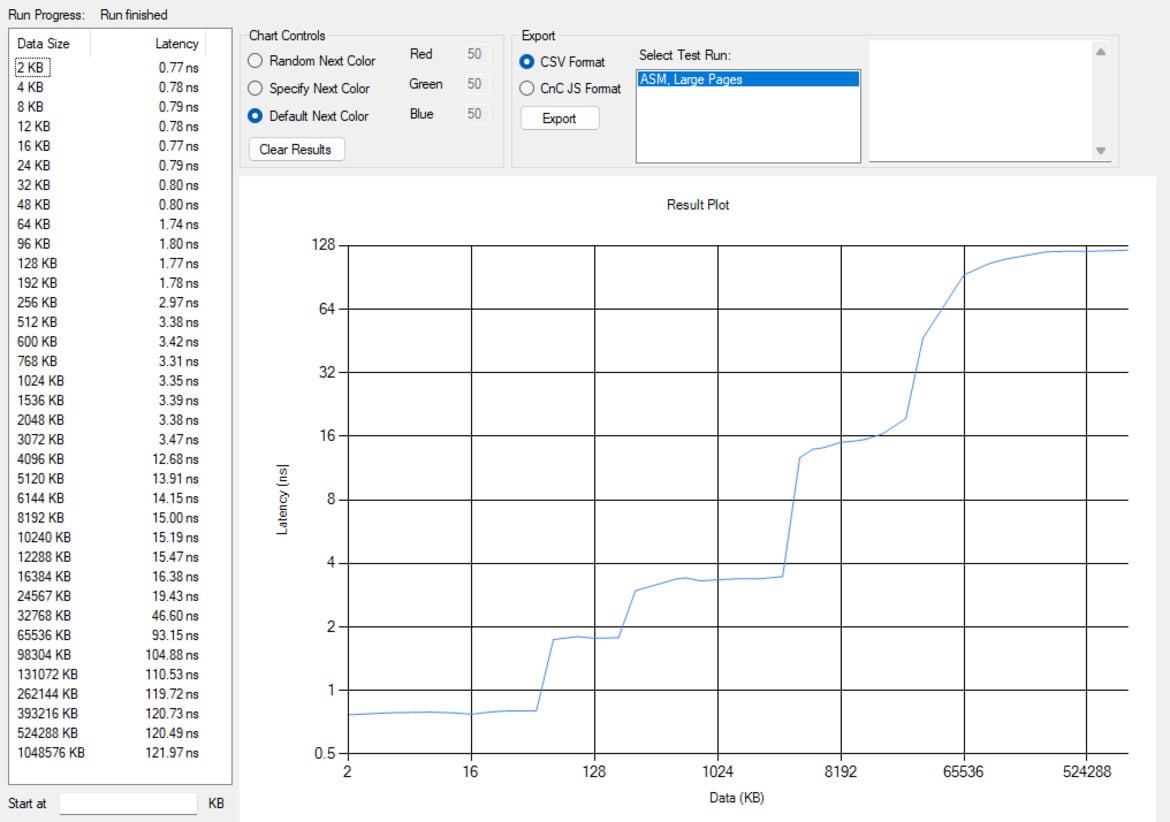Select the 16384 KB row
Viewport: 1170px width, 822px height.
(x=108, y=577)
